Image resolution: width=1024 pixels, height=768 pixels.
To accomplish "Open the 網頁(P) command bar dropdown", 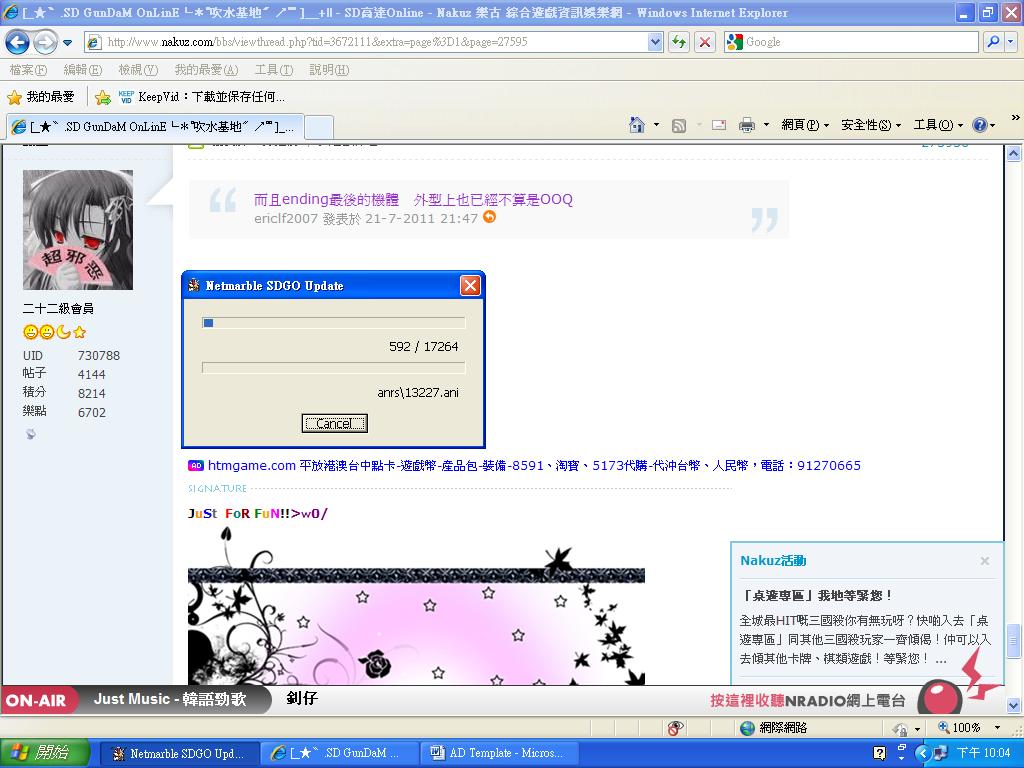I will [x=805, y=125].
